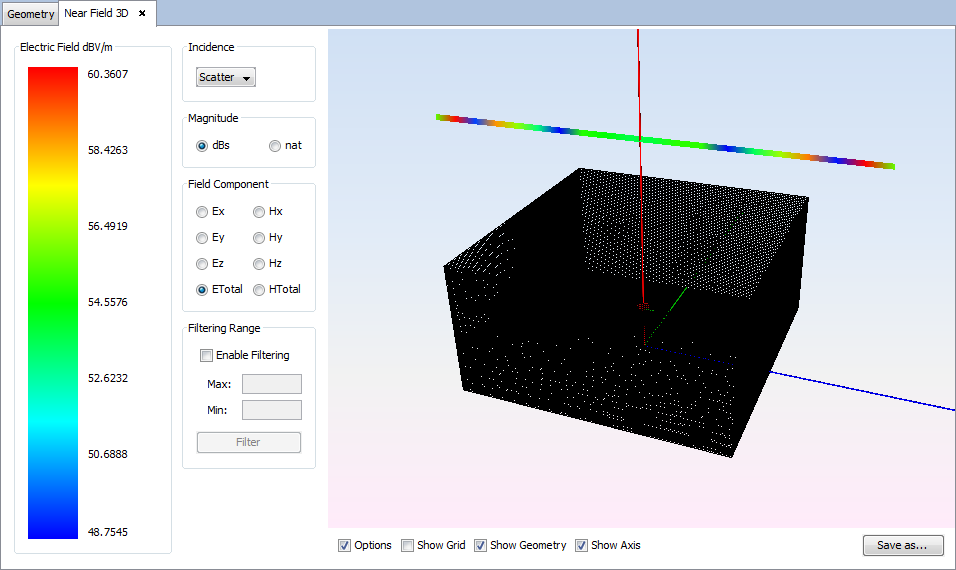
Task: Uncheck the Options checkbox
Action: [345, 545]
